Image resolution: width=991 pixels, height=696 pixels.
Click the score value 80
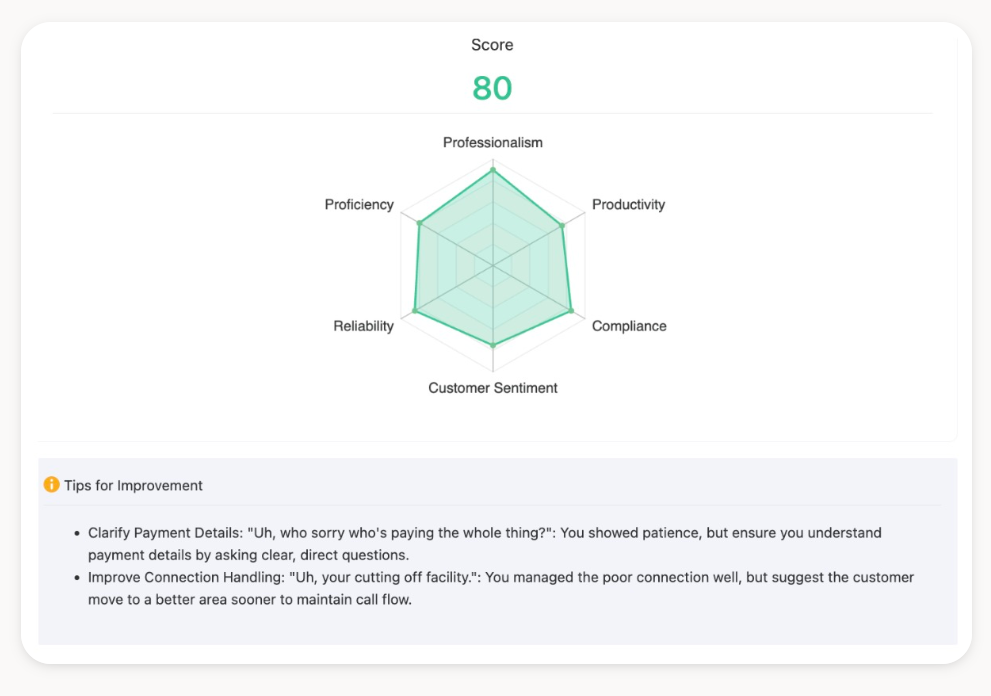point(492,88)
